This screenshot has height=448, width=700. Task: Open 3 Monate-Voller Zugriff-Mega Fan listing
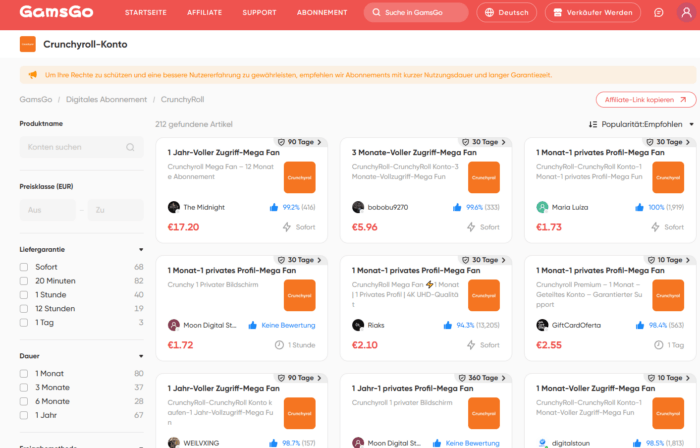pyautogui.click(x=414, y=153)
